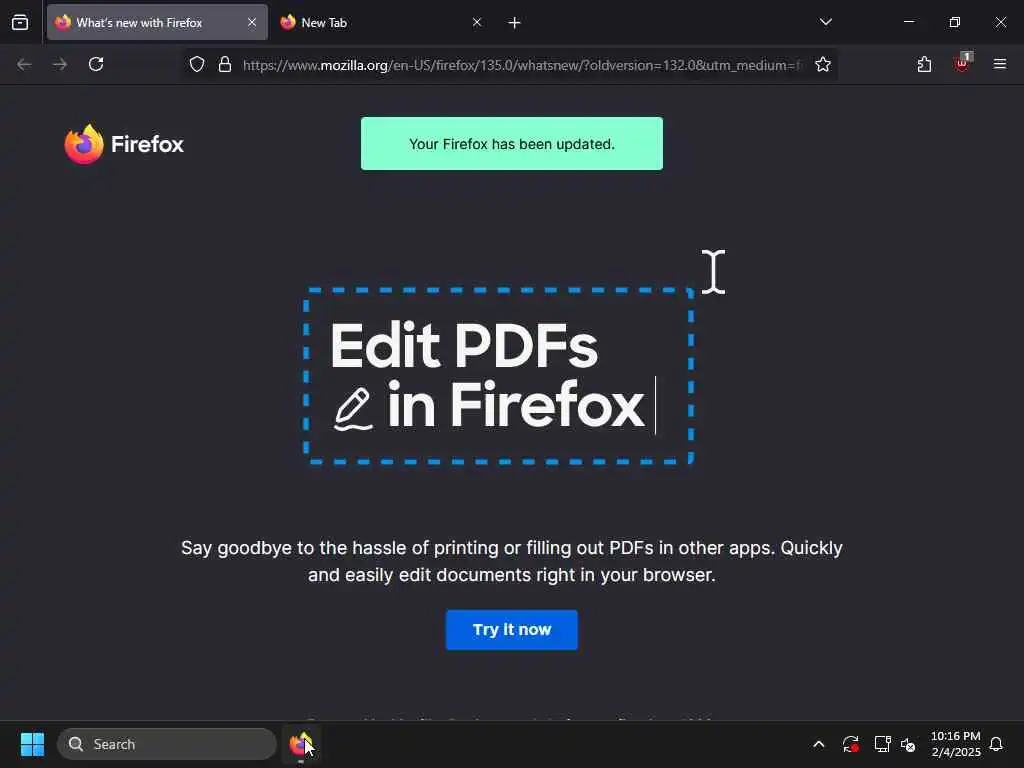Click the Edit PDFs in Firefox headline
Viewport: 1024px width, 768px height.
487,376
